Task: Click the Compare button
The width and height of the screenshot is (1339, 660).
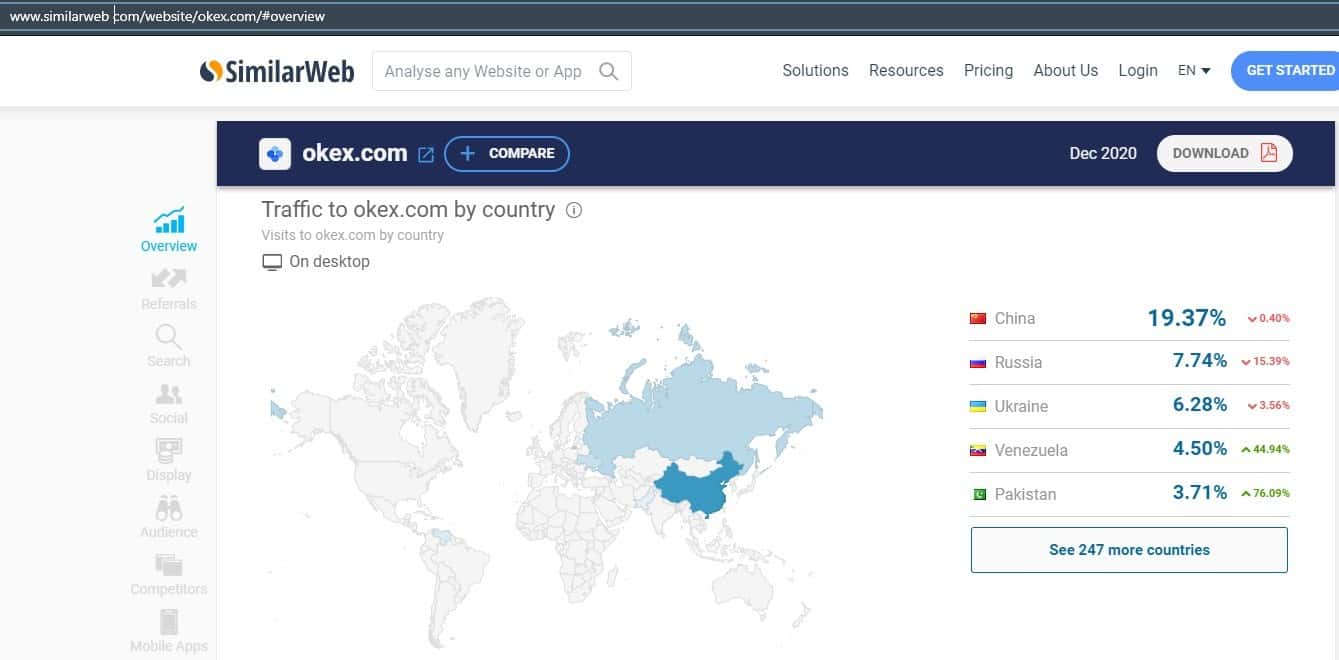Action: pos(507,154)
